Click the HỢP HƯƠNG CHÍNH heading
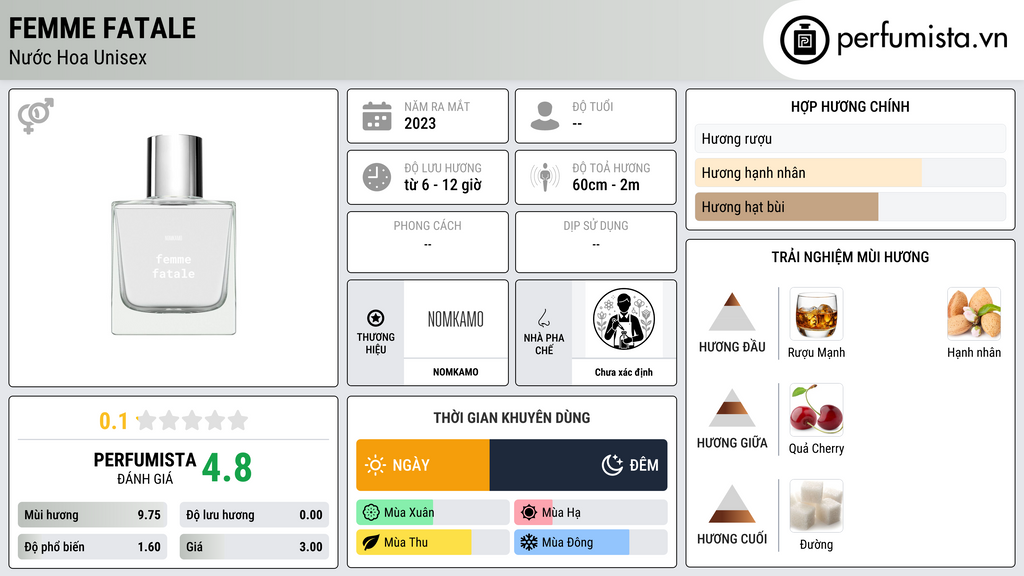The image size is (1024, 576). 850,106
